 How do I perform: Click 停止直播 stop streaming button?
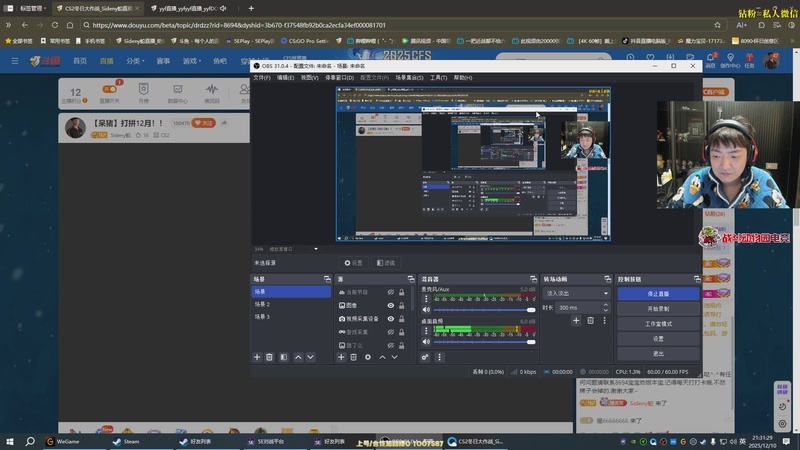[x=658, y=294]
